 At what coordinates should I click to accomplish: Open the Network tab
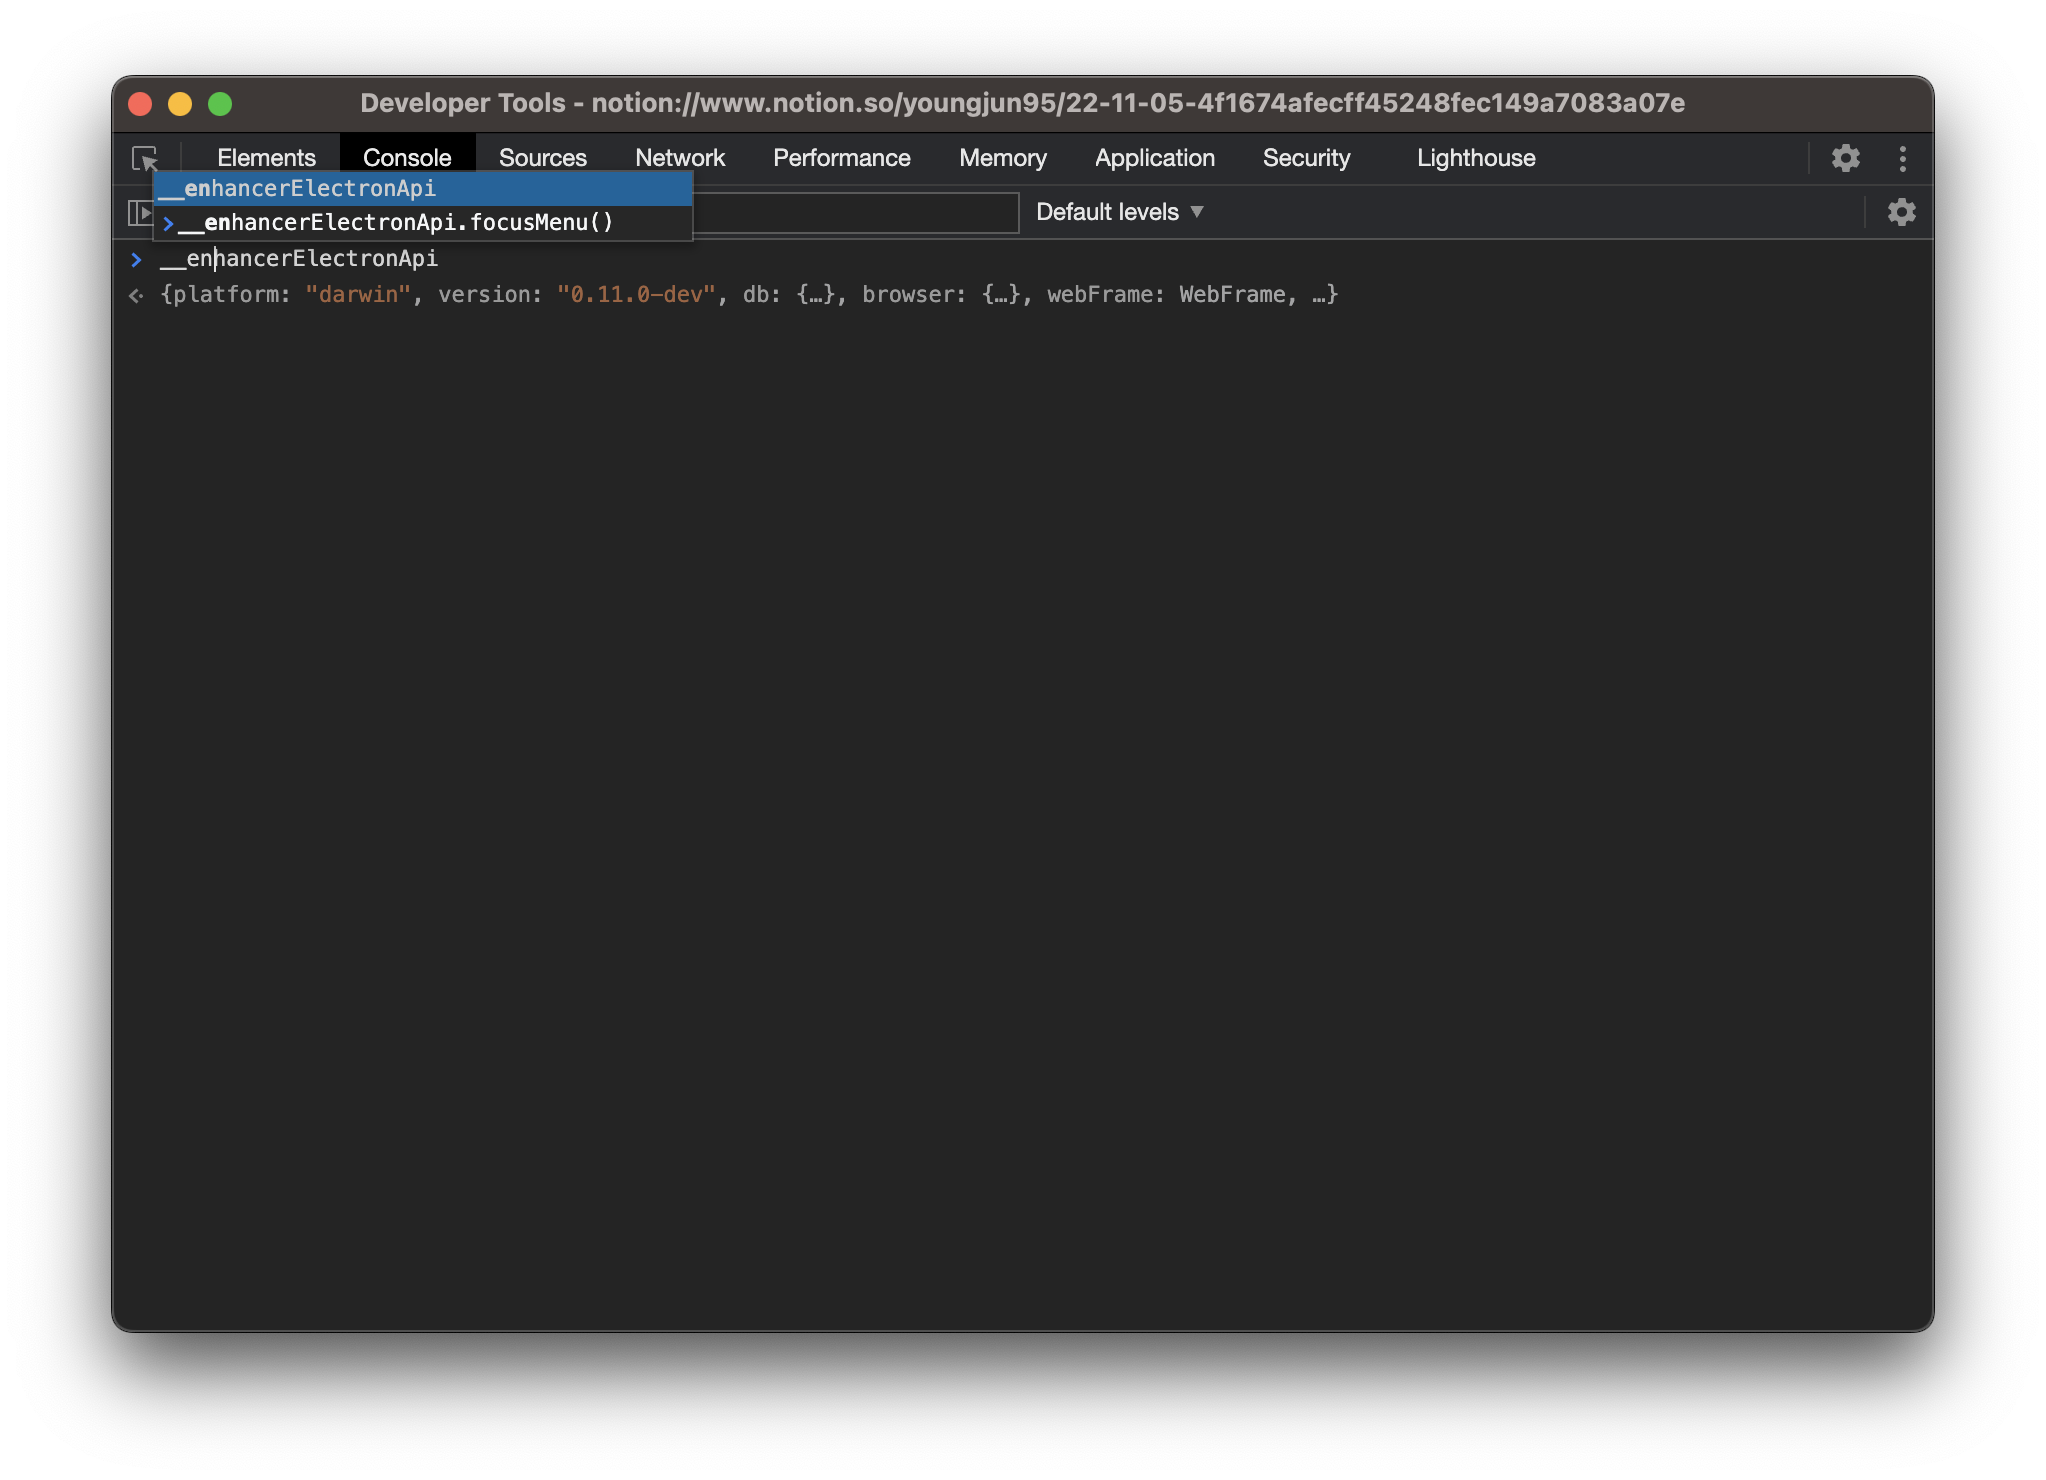pos(679,158)
